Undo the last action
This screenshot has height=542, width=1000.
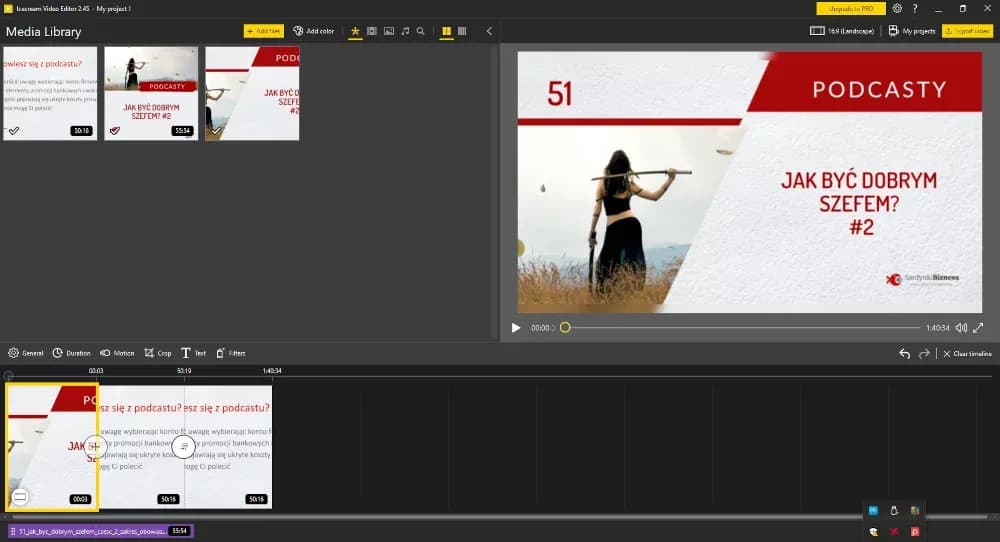(x=904, y=353)
